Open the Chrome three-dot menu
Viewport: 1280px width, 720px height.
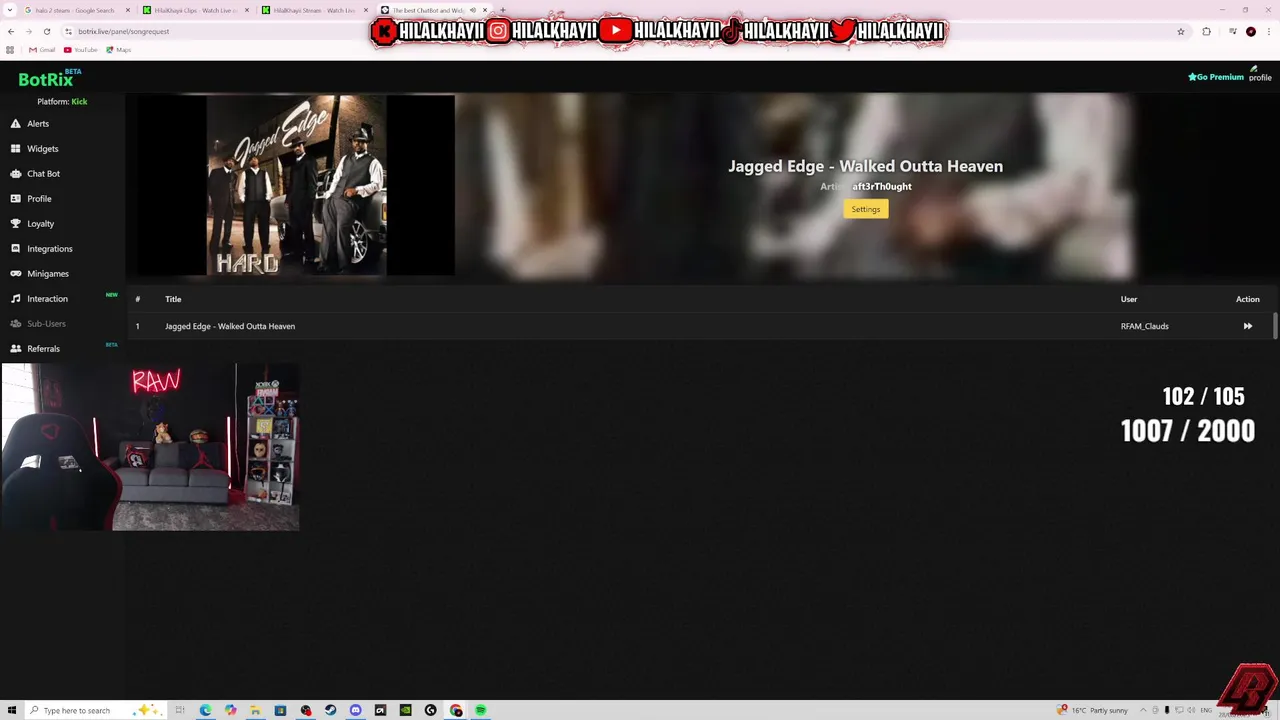(x=1269, y=31)
